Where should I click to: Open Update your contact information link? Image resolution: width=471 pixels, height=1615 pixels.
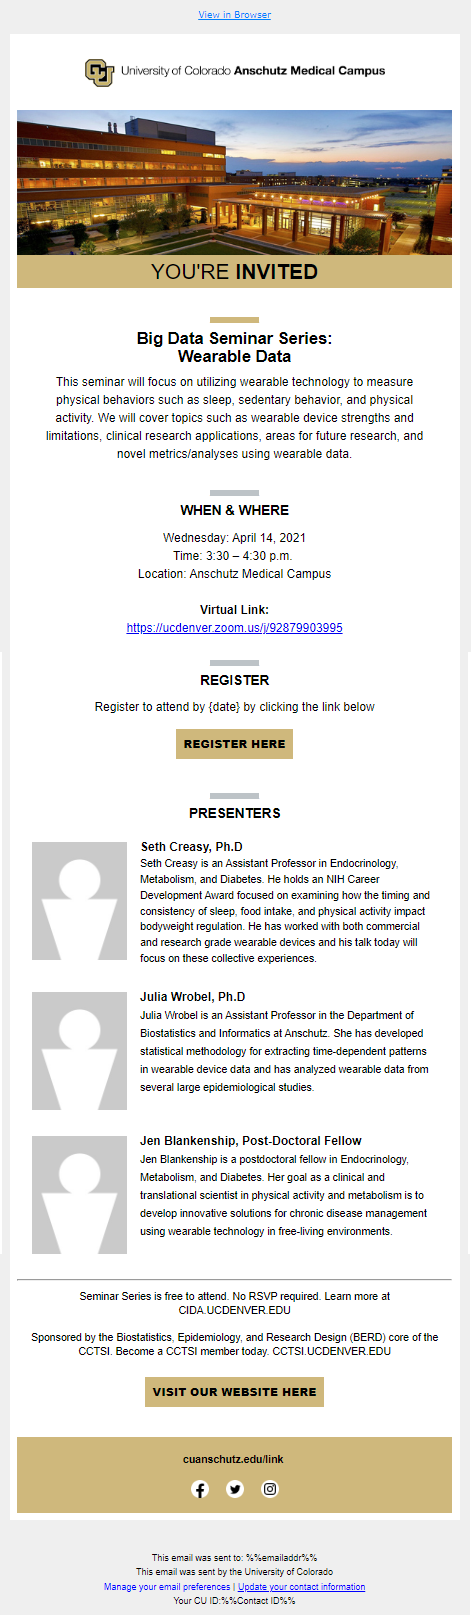tap(302, 1587)
